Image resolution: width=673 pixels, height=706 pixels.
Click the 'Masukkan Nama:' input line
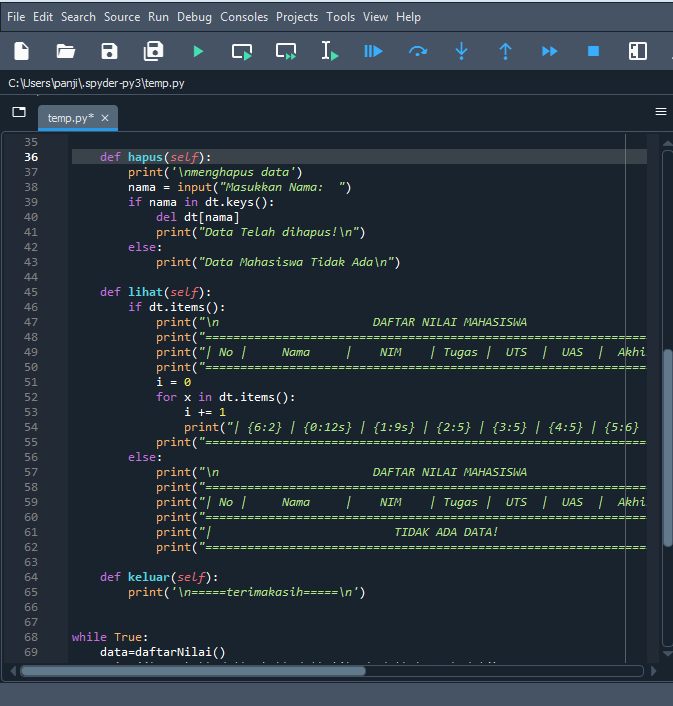(x=239, y=187)
